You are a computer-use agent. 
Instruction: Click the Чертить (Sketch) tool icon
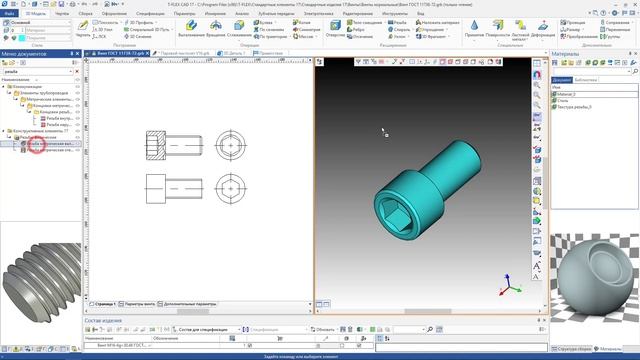(x=83, y=26)
